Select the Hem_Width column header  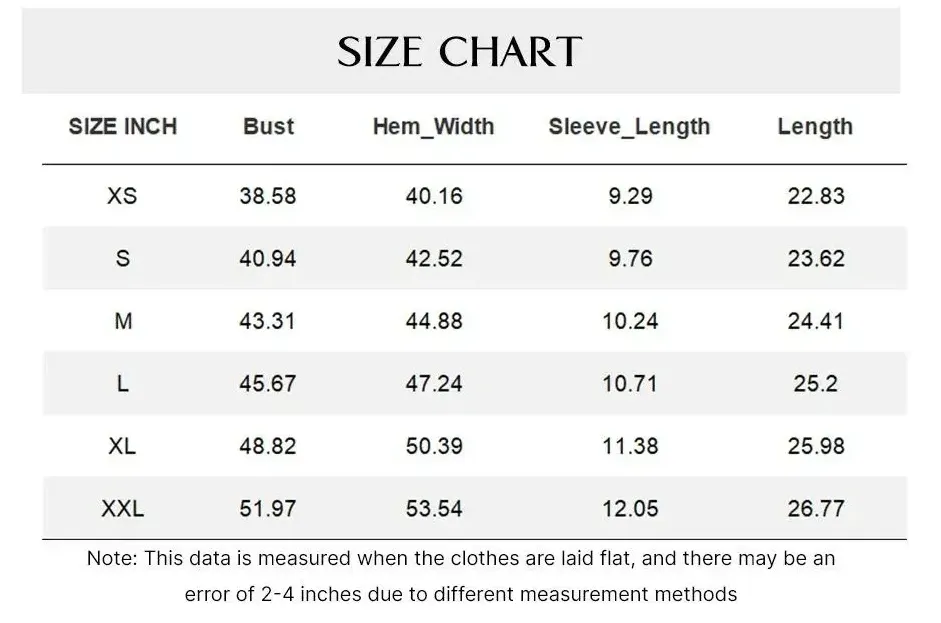pos(433,127)
